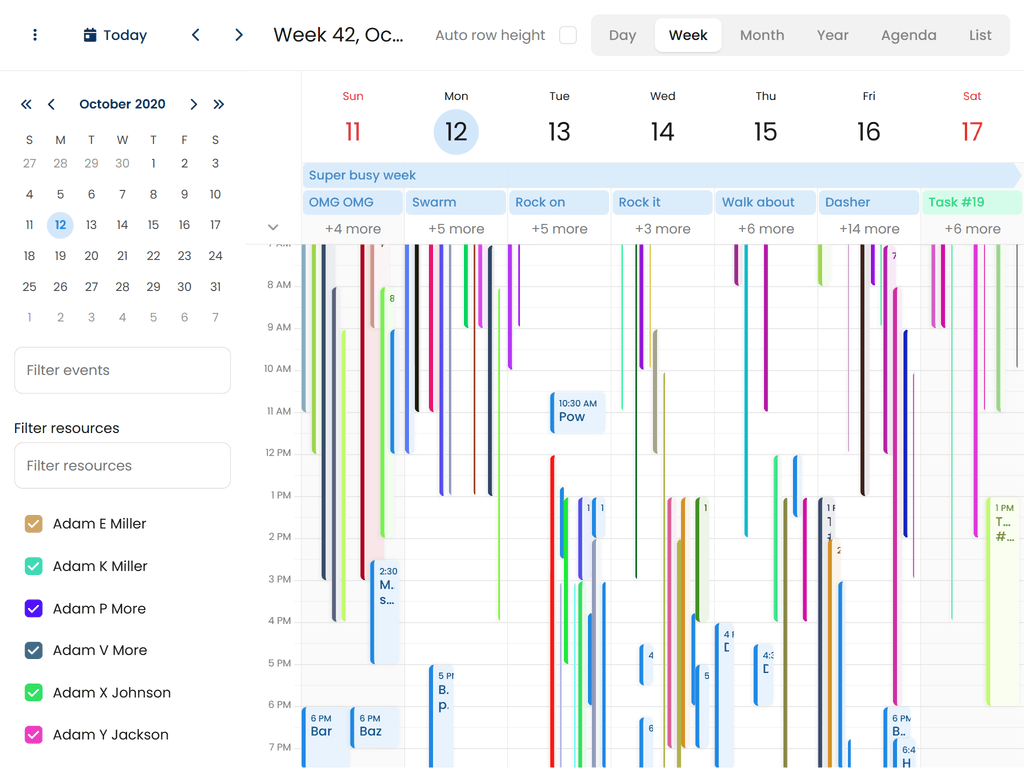Uncheck the Adam Y Jackson resource
The width and height of the screenshot is (1024, 768).
31,734
